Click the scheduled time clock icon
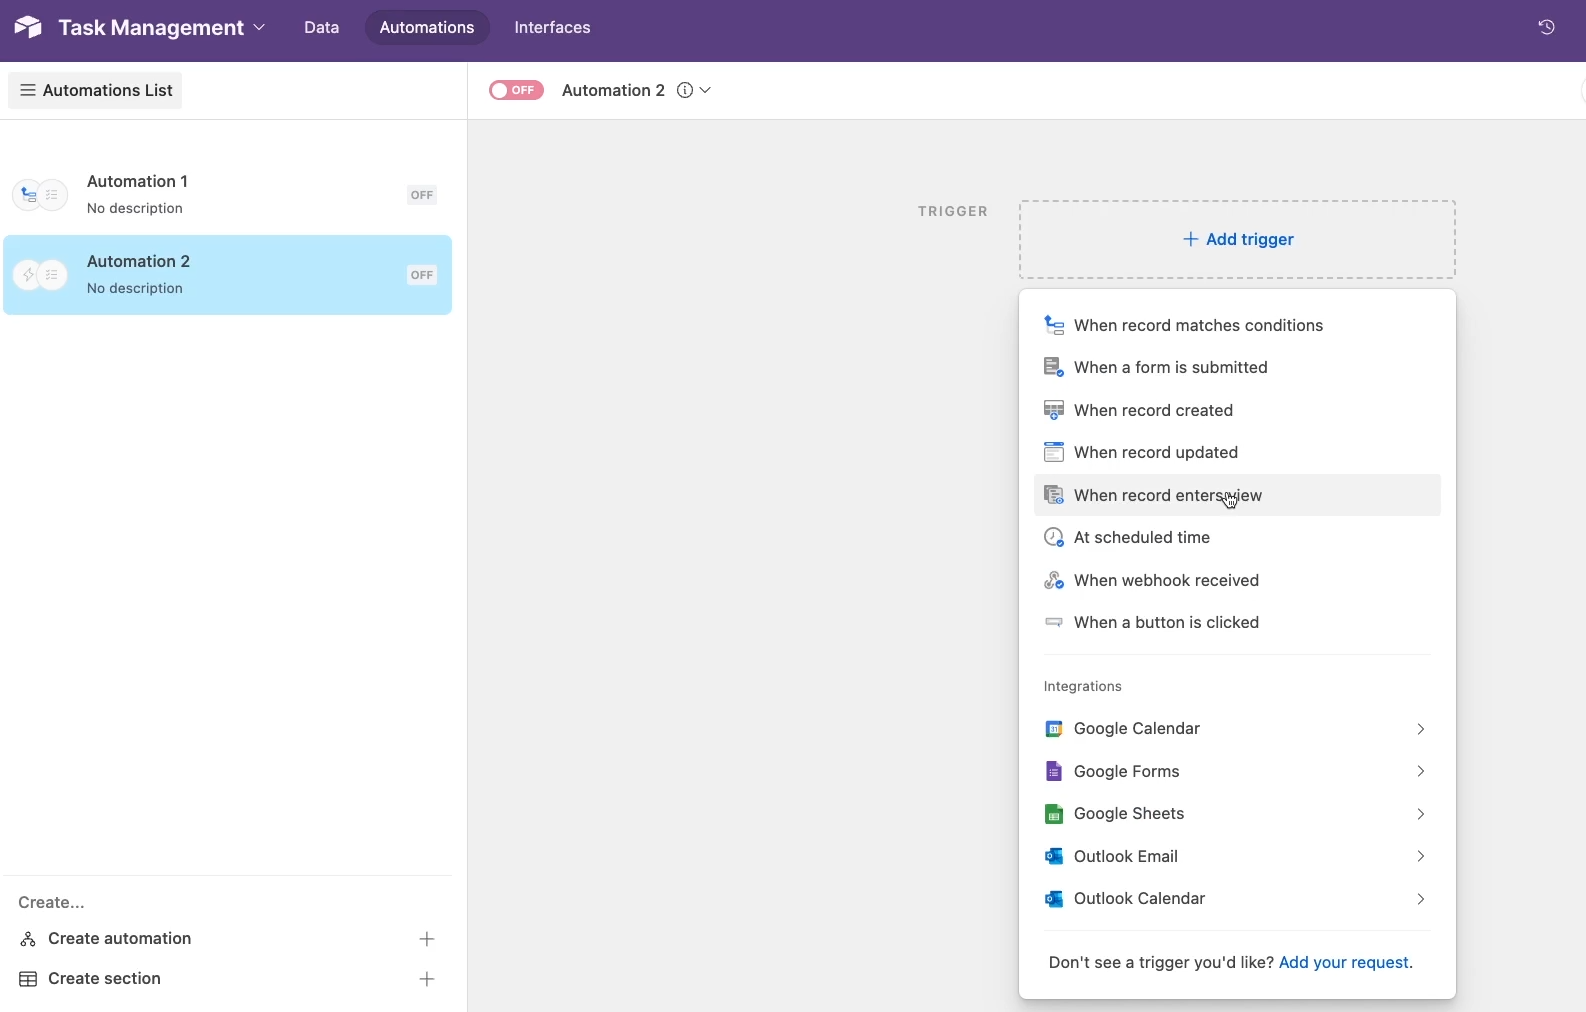 [x=1053, y=537]
